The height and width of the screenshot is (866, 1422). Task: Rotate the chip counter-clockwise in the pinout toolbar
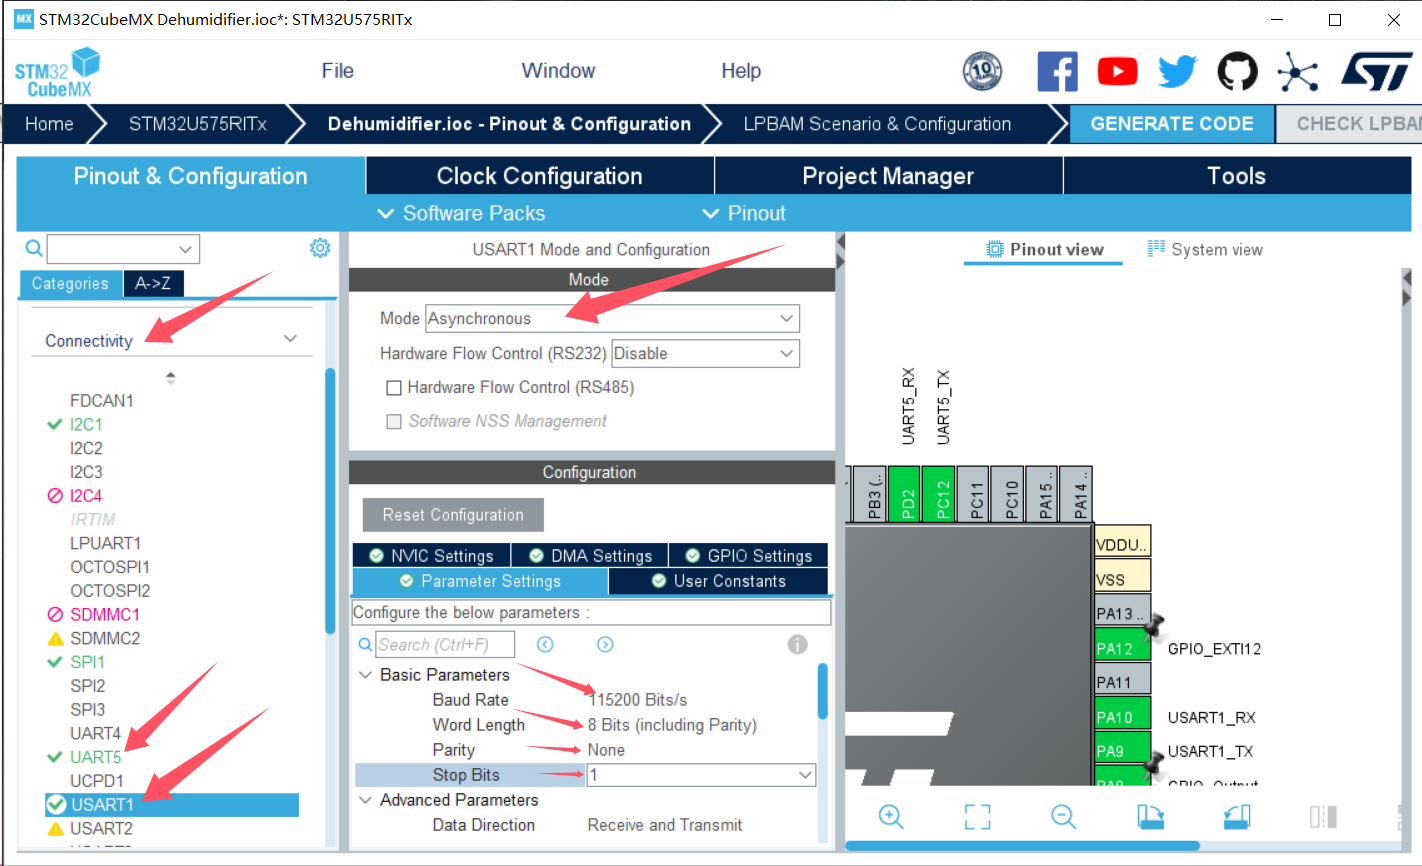click(x=1237, y=816)
